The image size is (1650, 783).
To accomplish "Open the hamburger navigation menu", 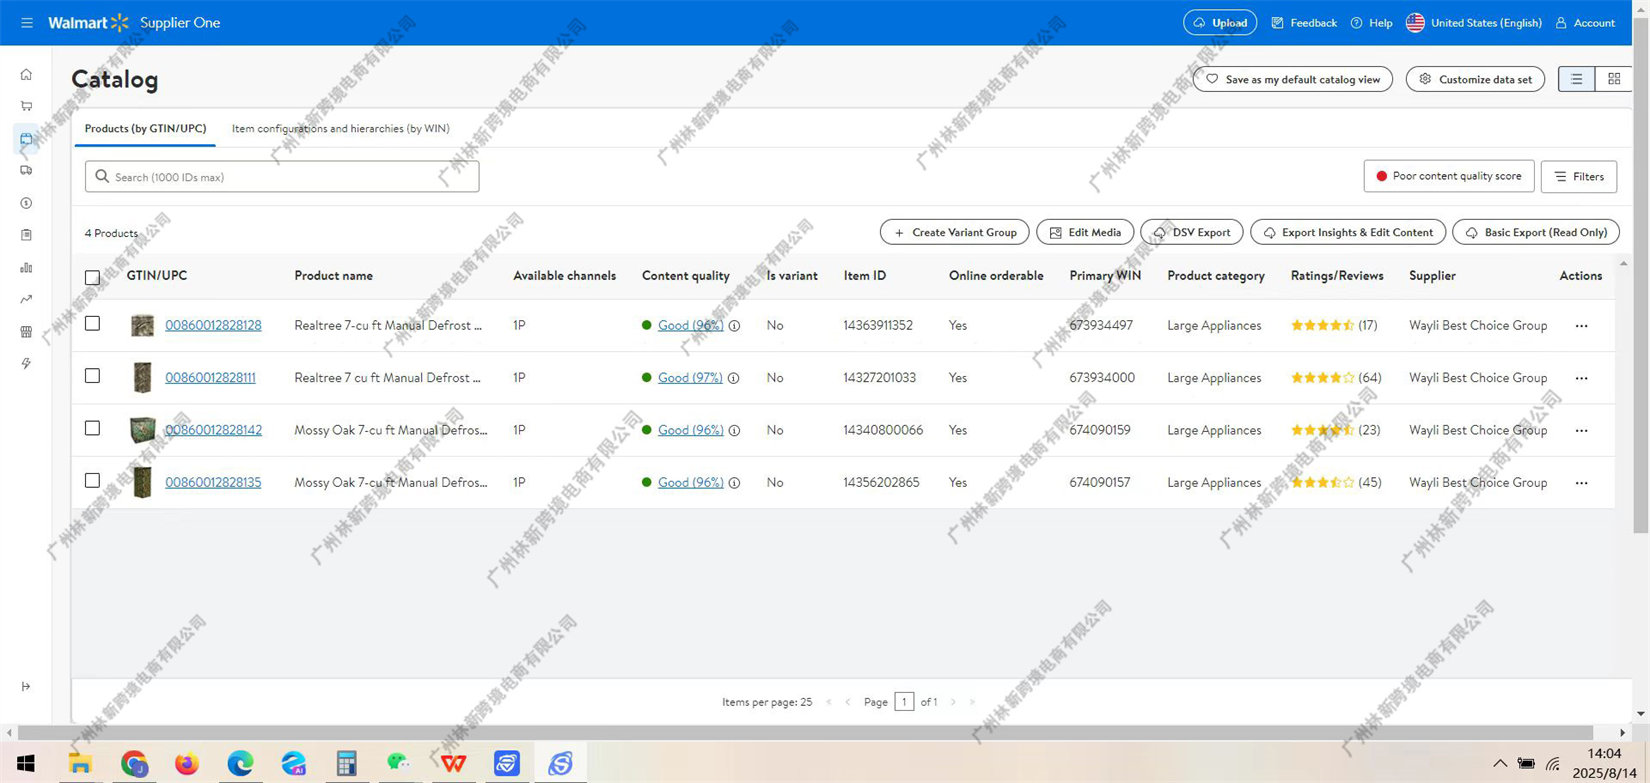I will [27, 23].
